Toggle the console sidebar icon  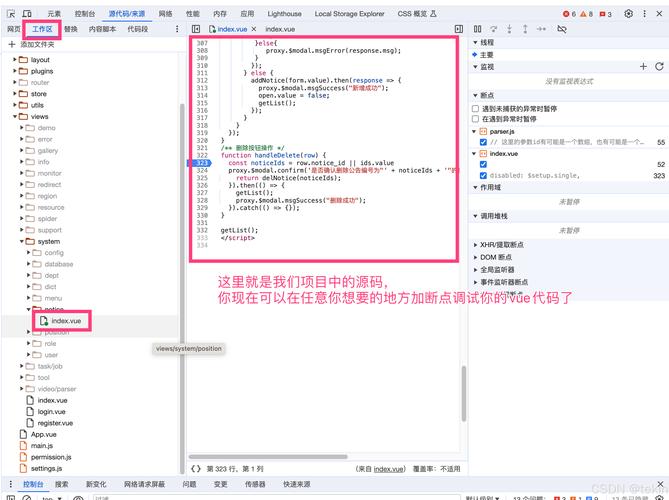pyautogui.click(x=11, y=497)
